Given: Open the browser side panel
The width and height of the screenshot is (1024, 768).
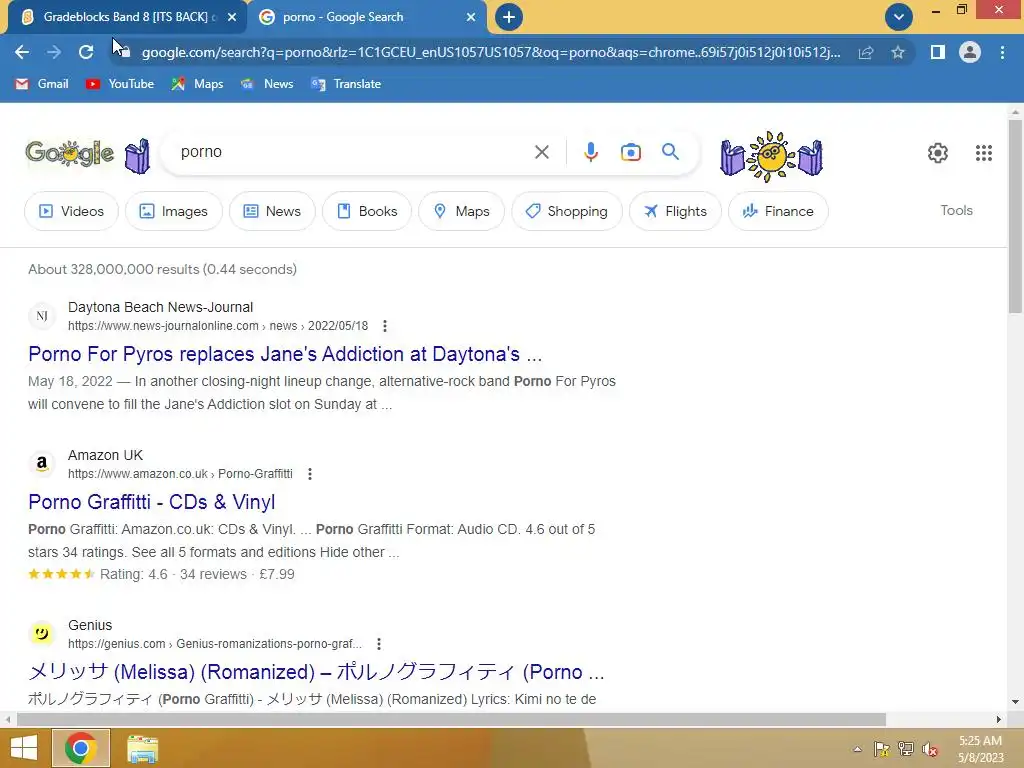Looking at the screenshot, I should tap(938, 52).
